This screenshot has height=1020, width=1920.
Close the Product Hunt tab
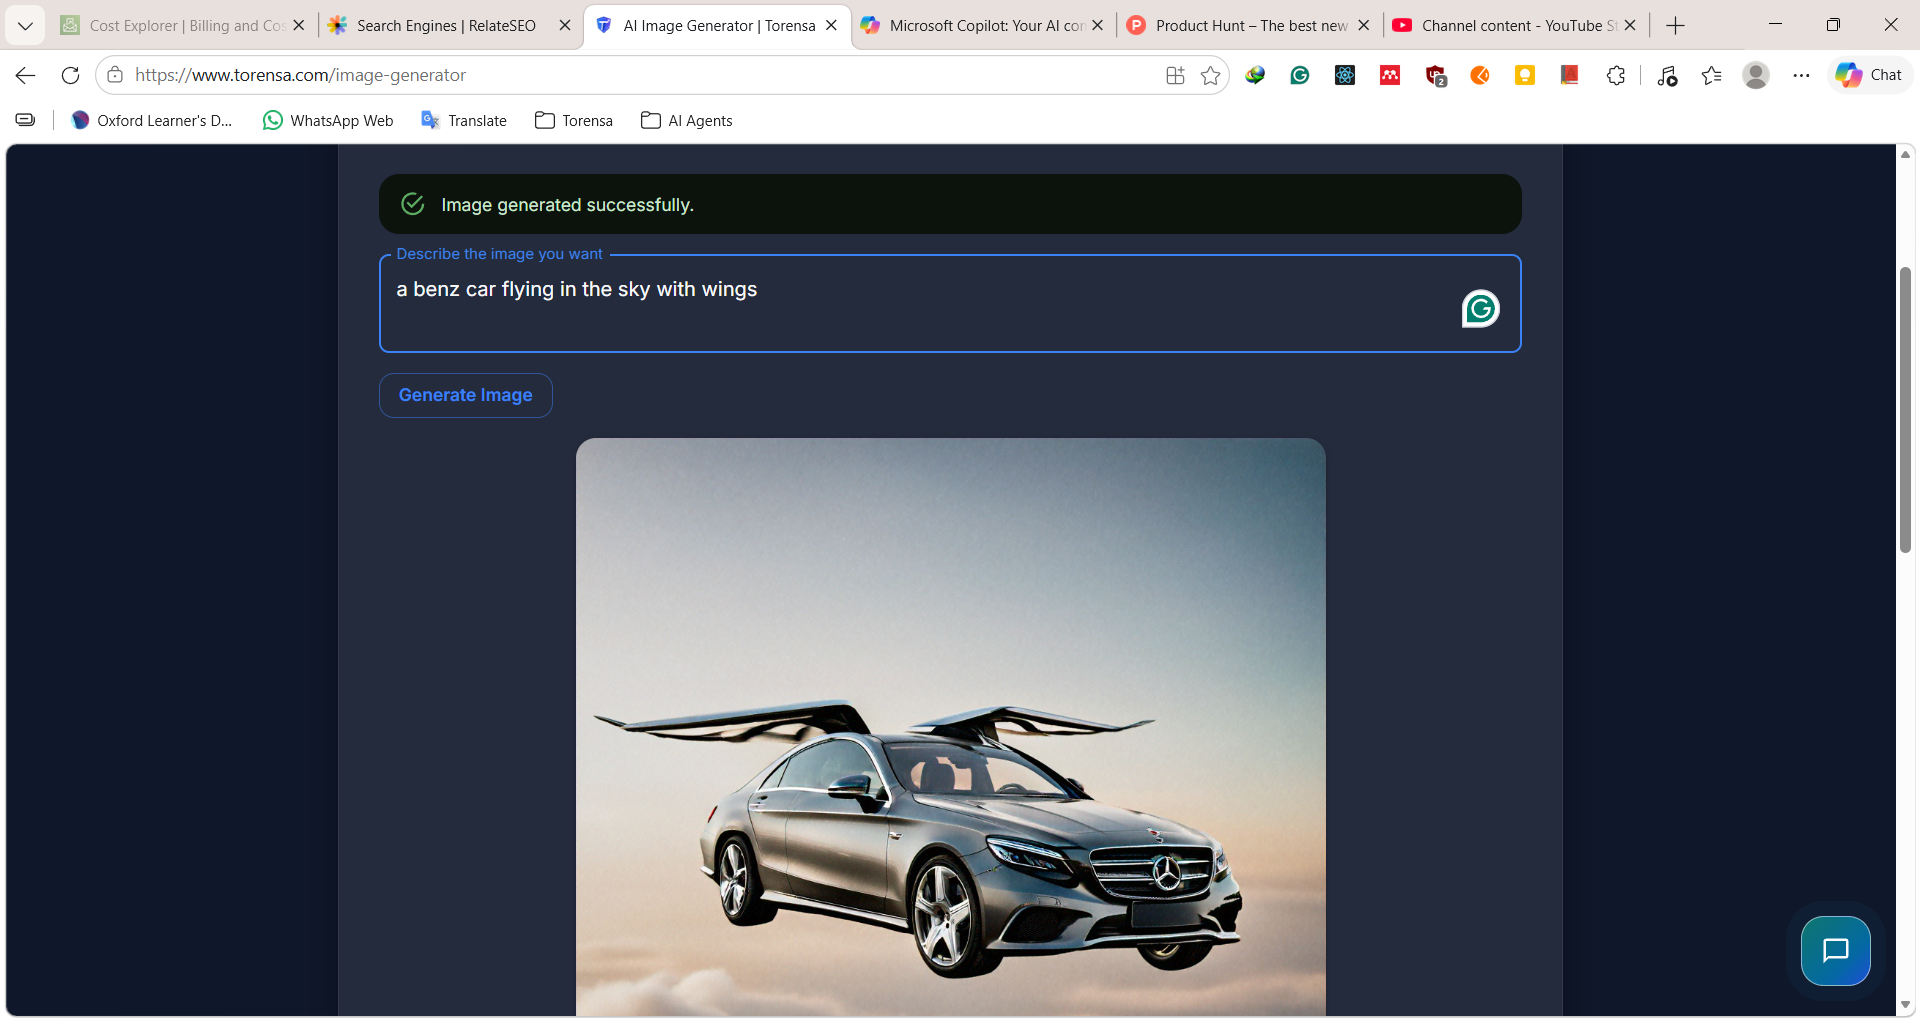pos(1364,26)
